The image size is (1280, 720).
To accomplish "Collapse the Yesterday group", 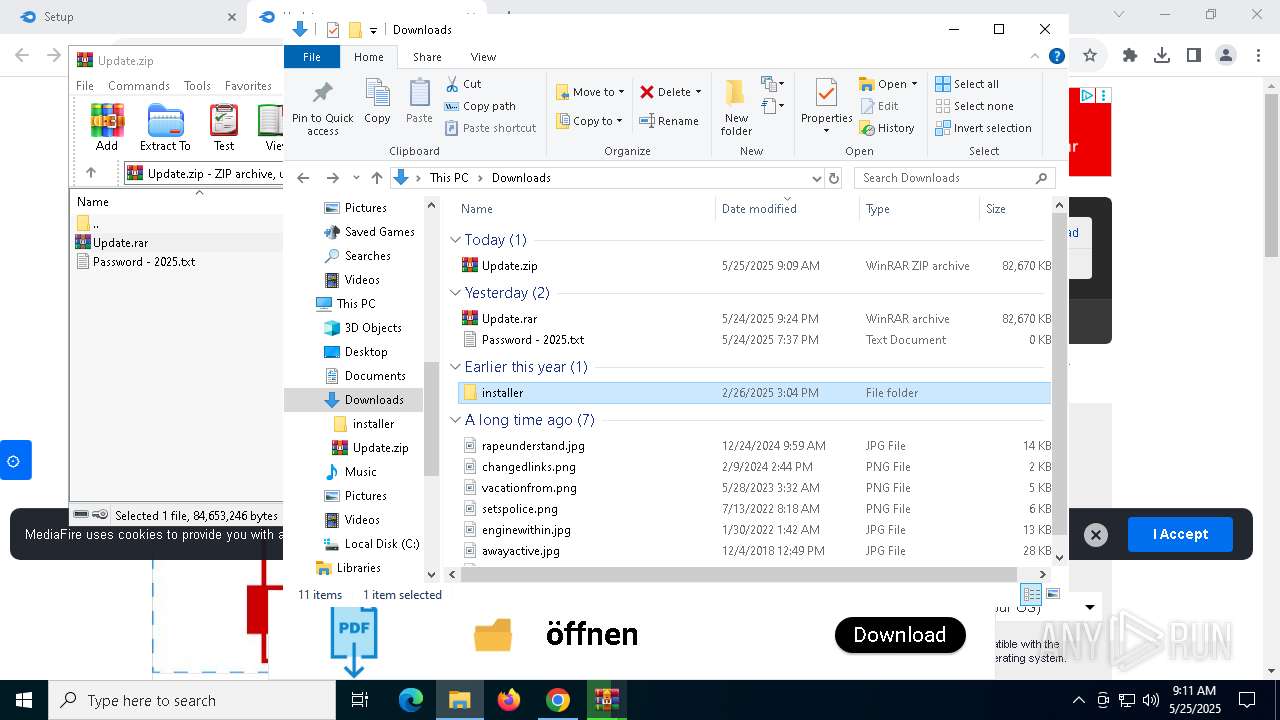I will pos(456,293).
